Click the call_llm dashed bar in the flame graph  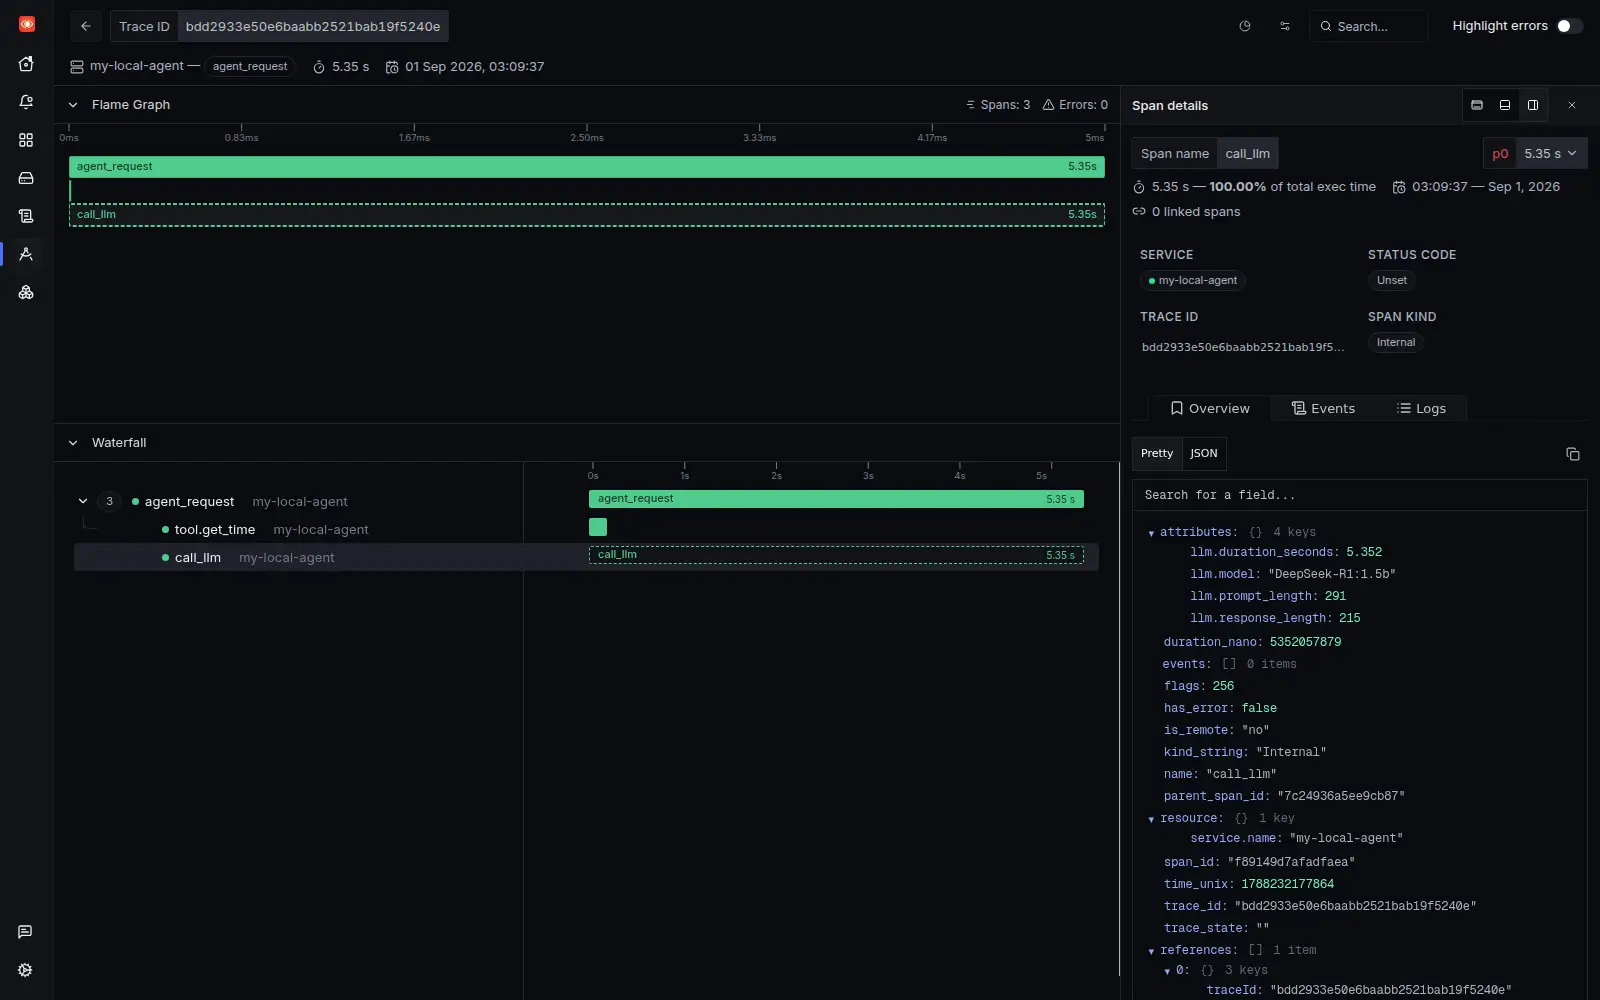click(587, 215)
